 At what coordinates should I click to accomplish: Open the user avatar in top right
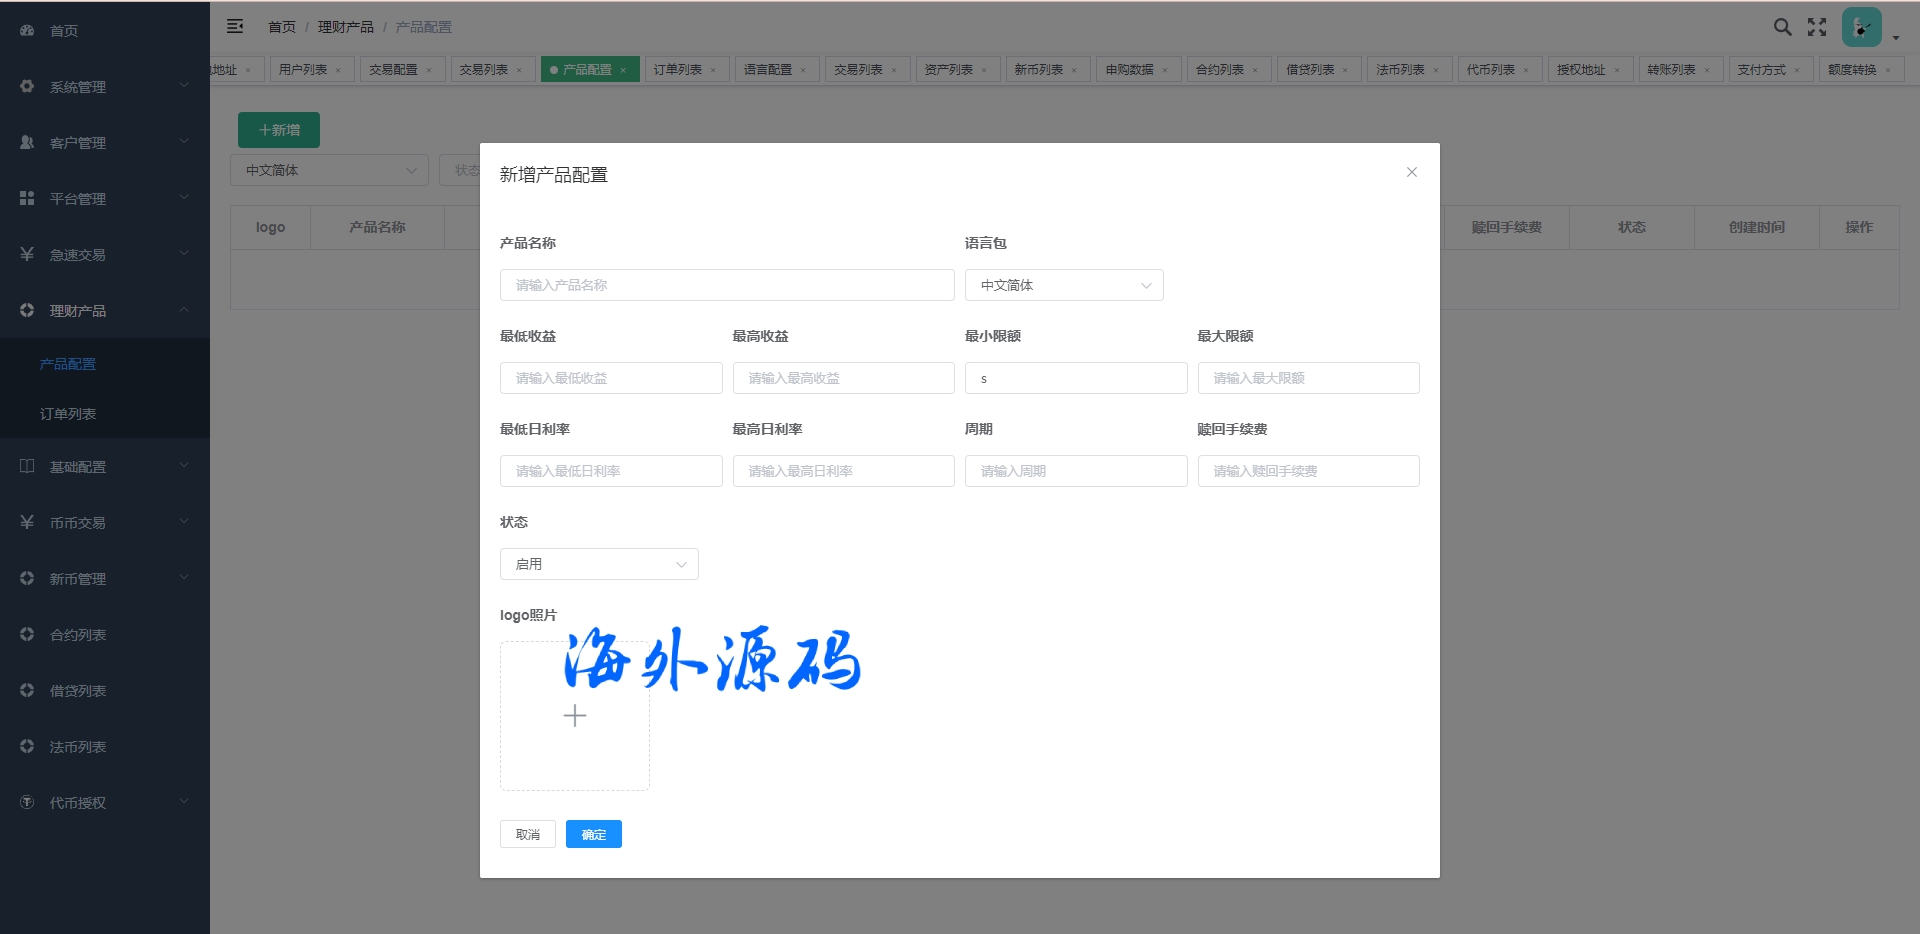click(1861, 28)
